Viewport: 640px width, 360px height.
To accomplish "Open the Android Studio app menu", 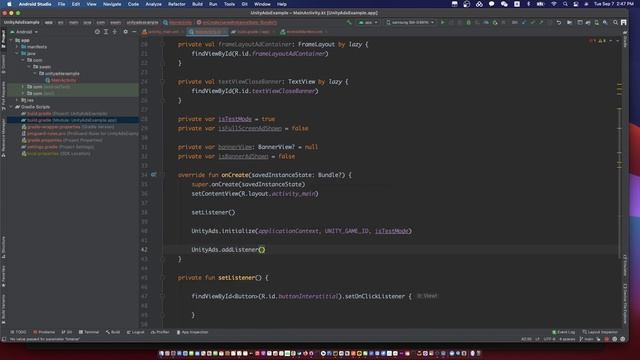I will tap(35, 4).
